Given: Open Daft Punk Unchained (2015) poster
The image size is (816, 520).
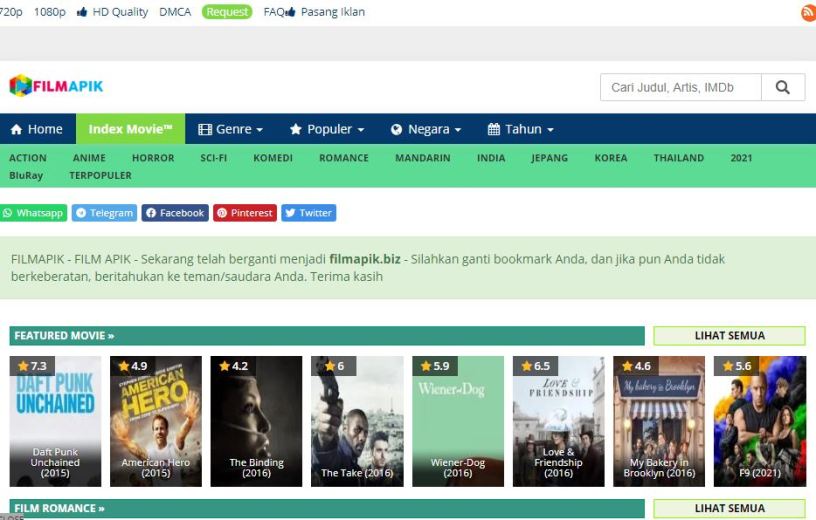Looking at the screenshot, I should [55, 421].
